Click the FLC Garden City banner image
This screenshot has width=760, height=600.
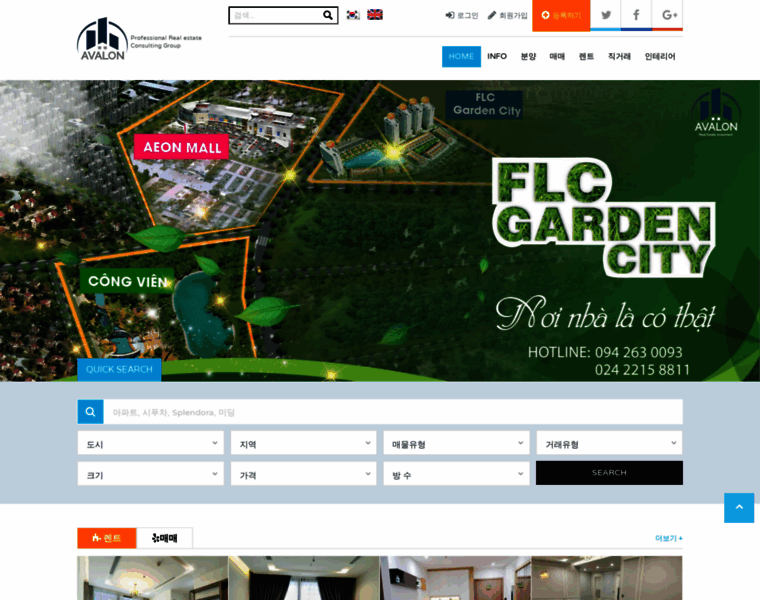pyautogui.click(x=380, y=231)
